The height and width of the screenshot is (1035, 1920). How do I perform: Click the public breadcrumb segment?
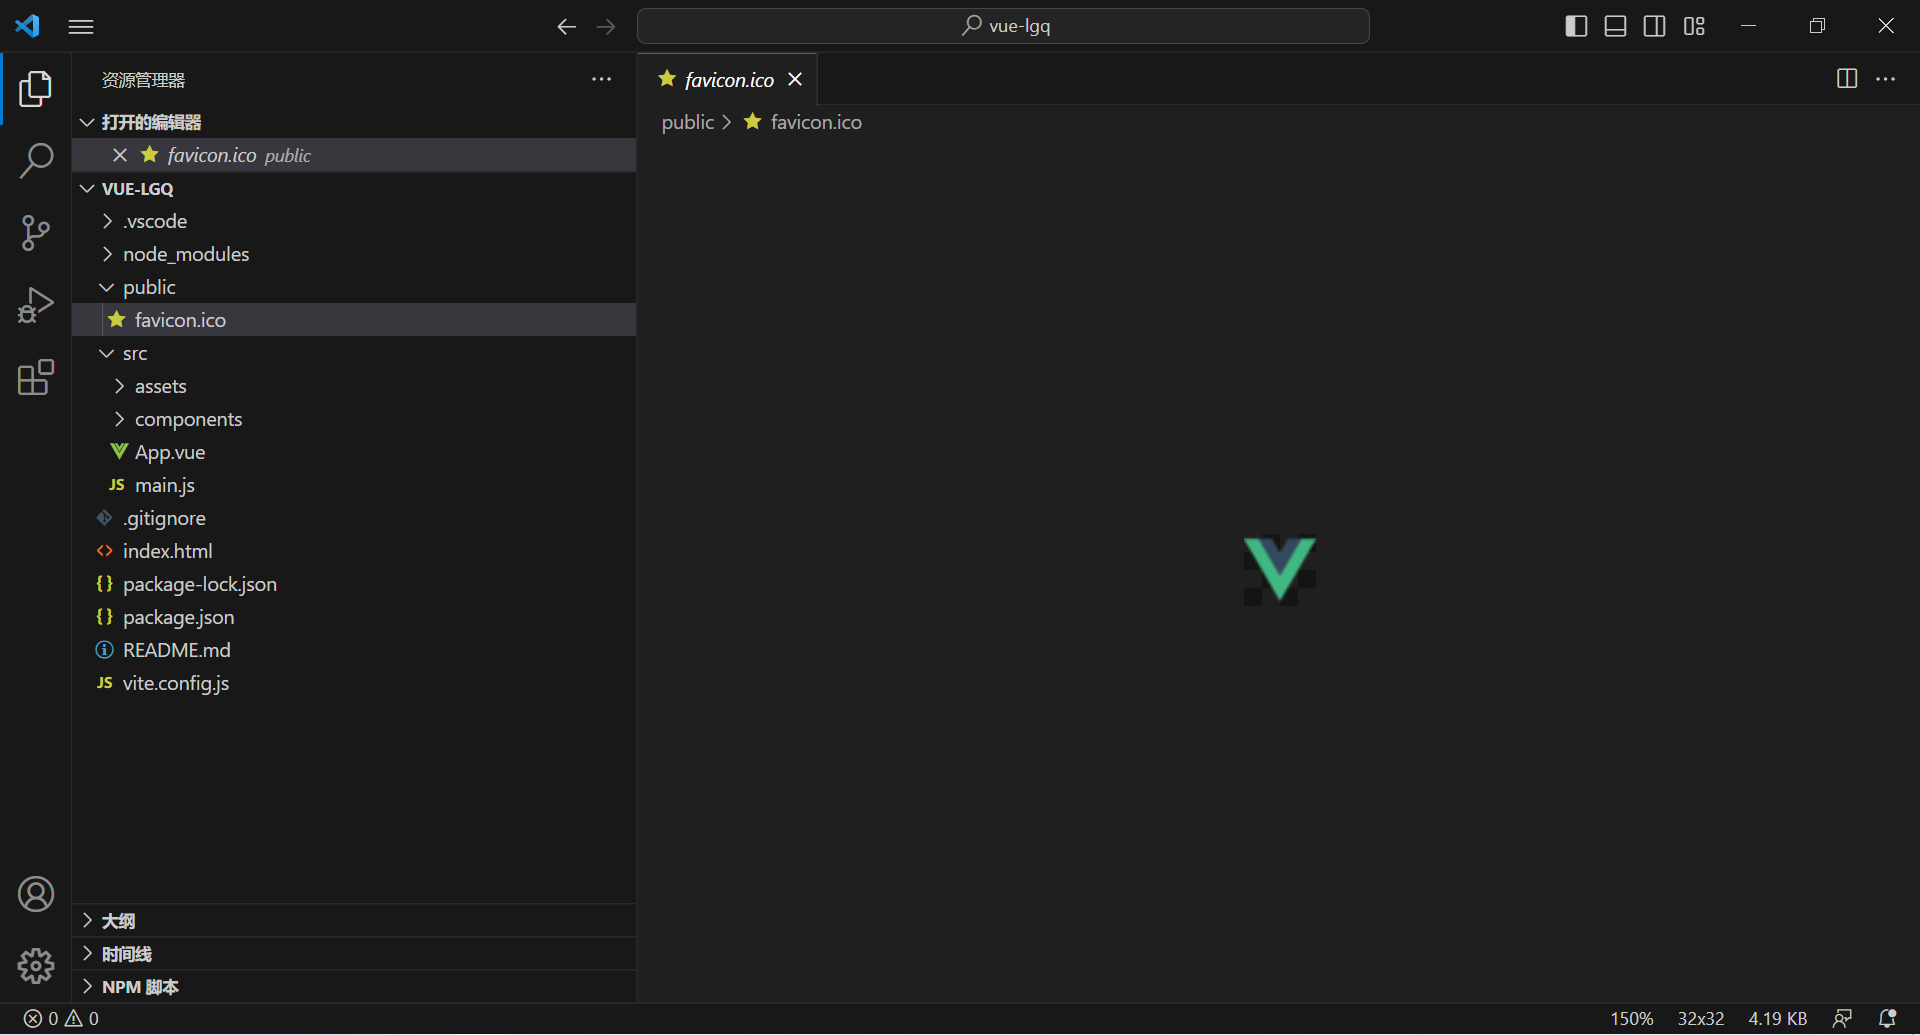click(x=688, y=122)
